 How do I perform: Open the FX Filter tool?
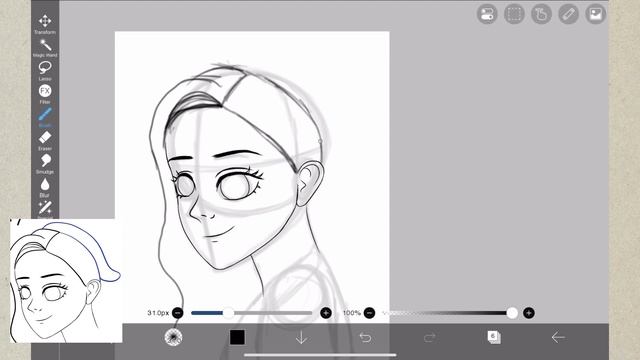(45, 94)
